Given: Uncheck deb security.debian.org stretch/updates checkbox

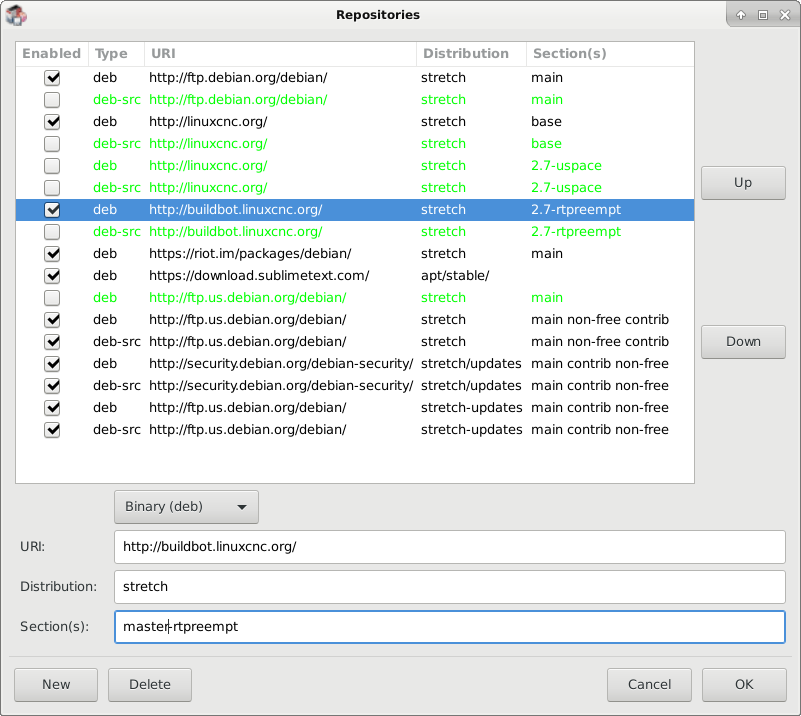Looking at the screenshot, I should pos(52,363).
